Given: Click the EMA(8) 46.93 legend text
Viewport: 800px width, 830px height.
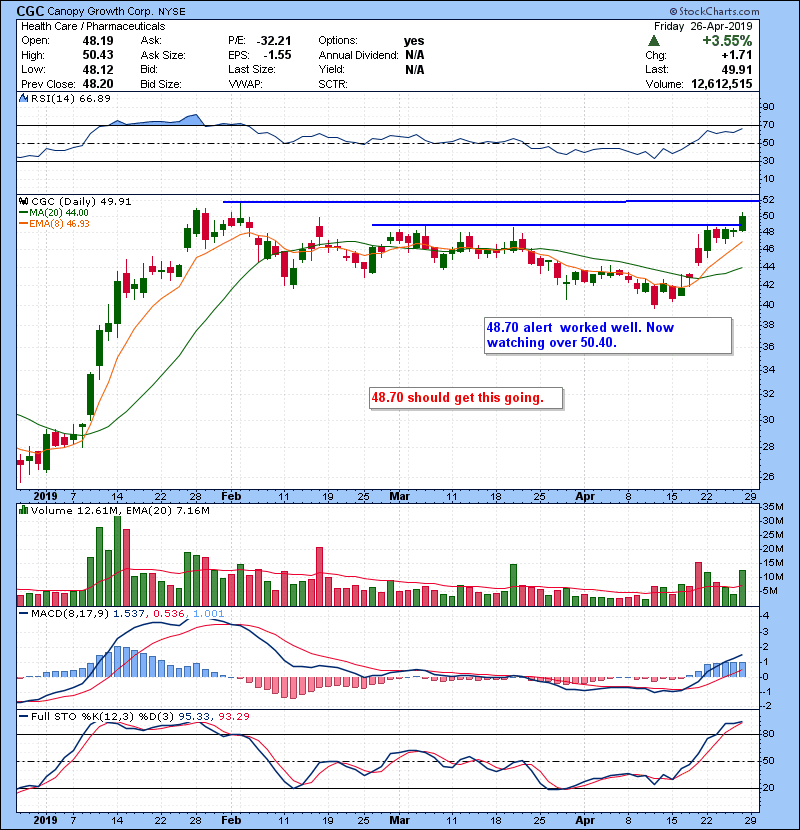Looking at the screenshot, I should click(59, 223).
